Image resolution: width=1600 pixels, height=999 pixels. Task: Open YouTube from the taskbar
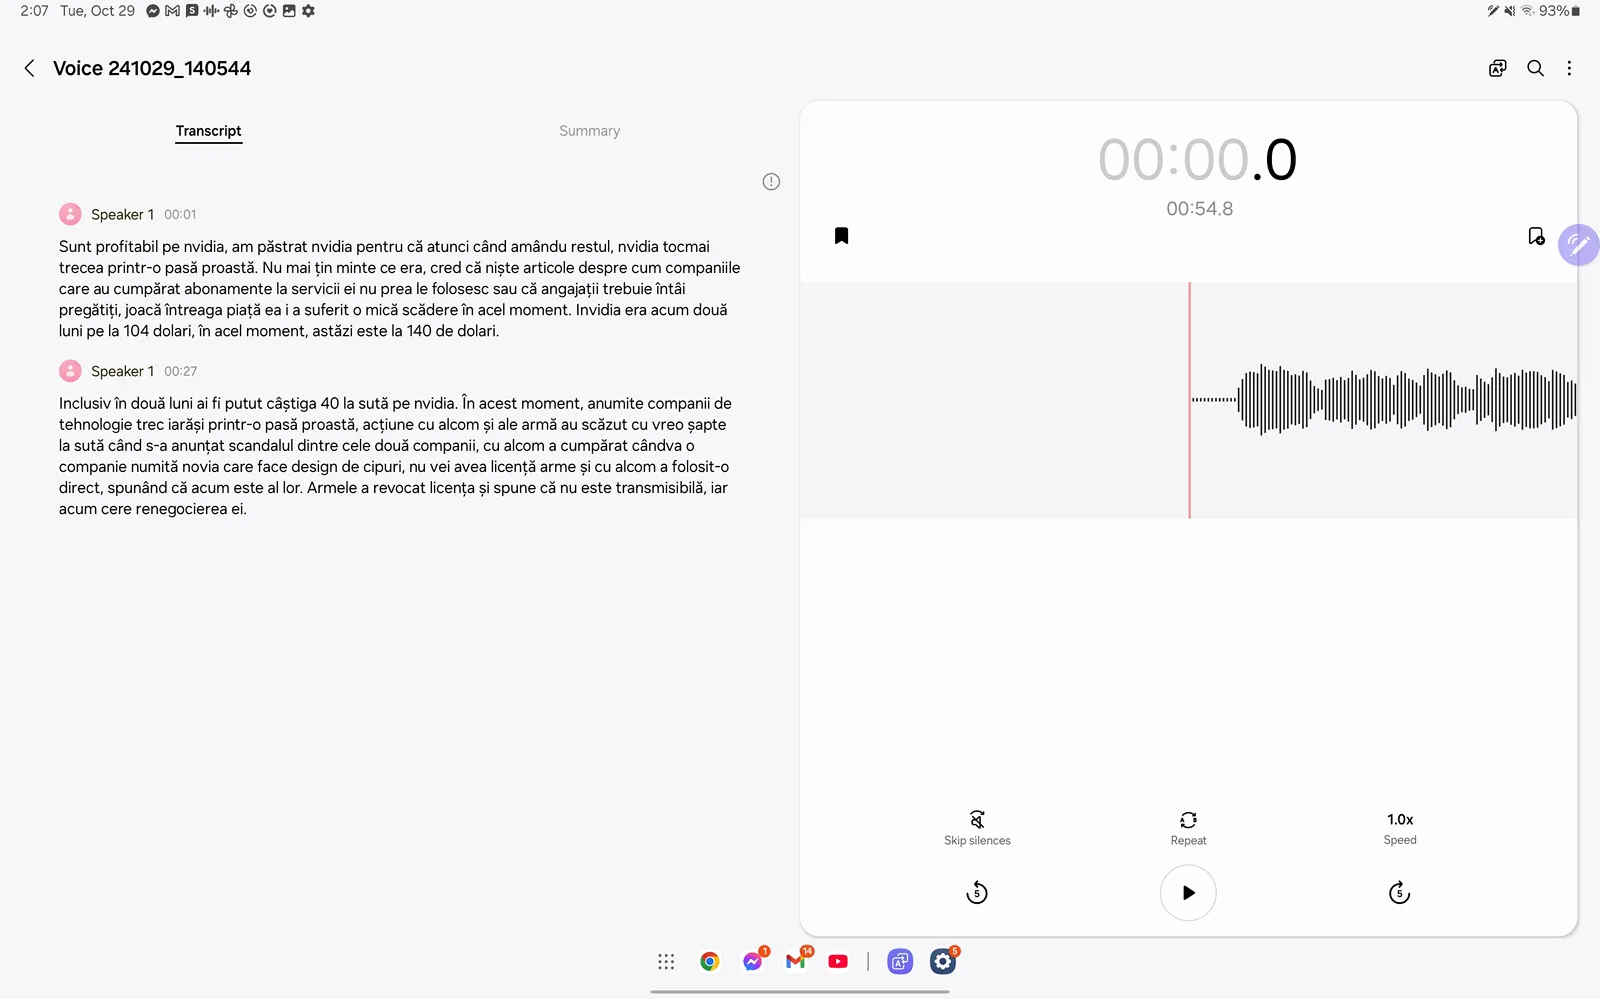pos(838,962)
